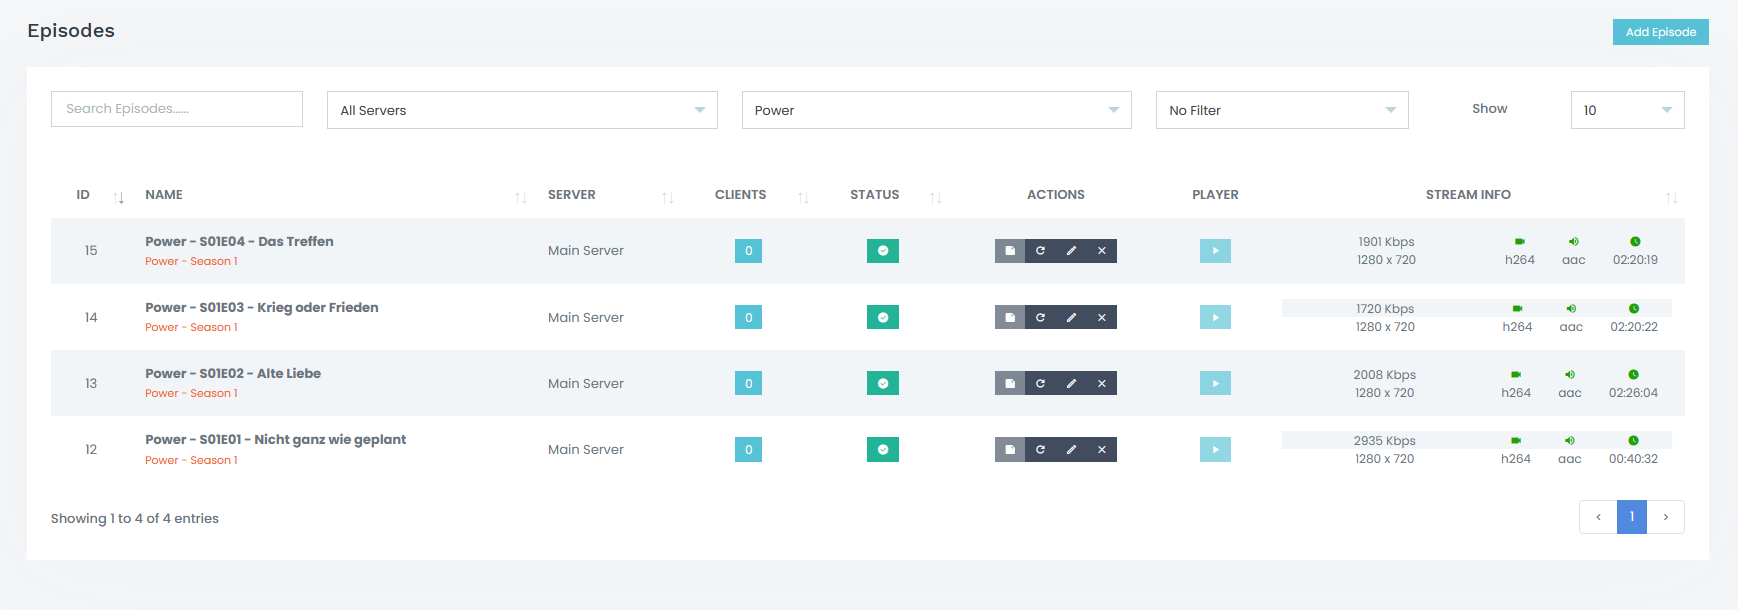Focus the Search Episodes input field
This screenshot has height=610, width=1738.
(x=177, y=109)
